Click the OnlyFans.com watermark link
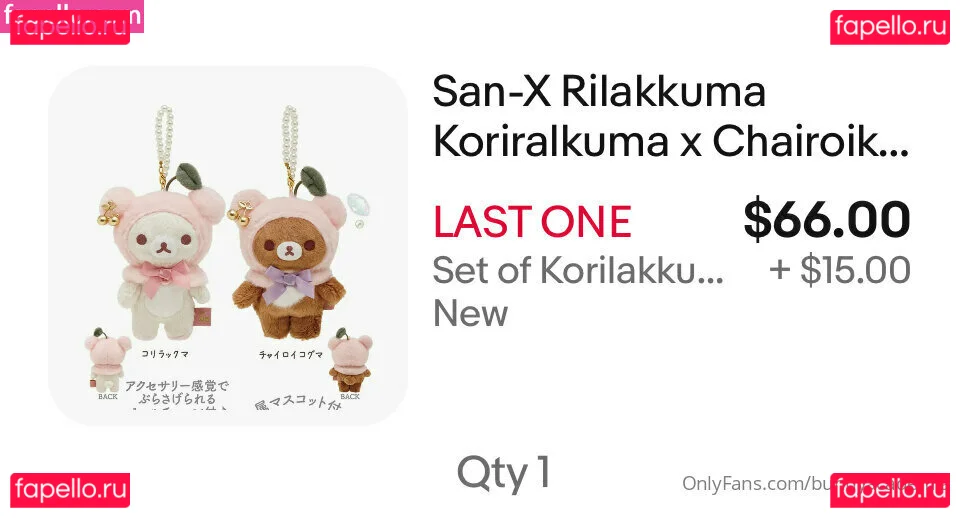 tap(756, 484)
